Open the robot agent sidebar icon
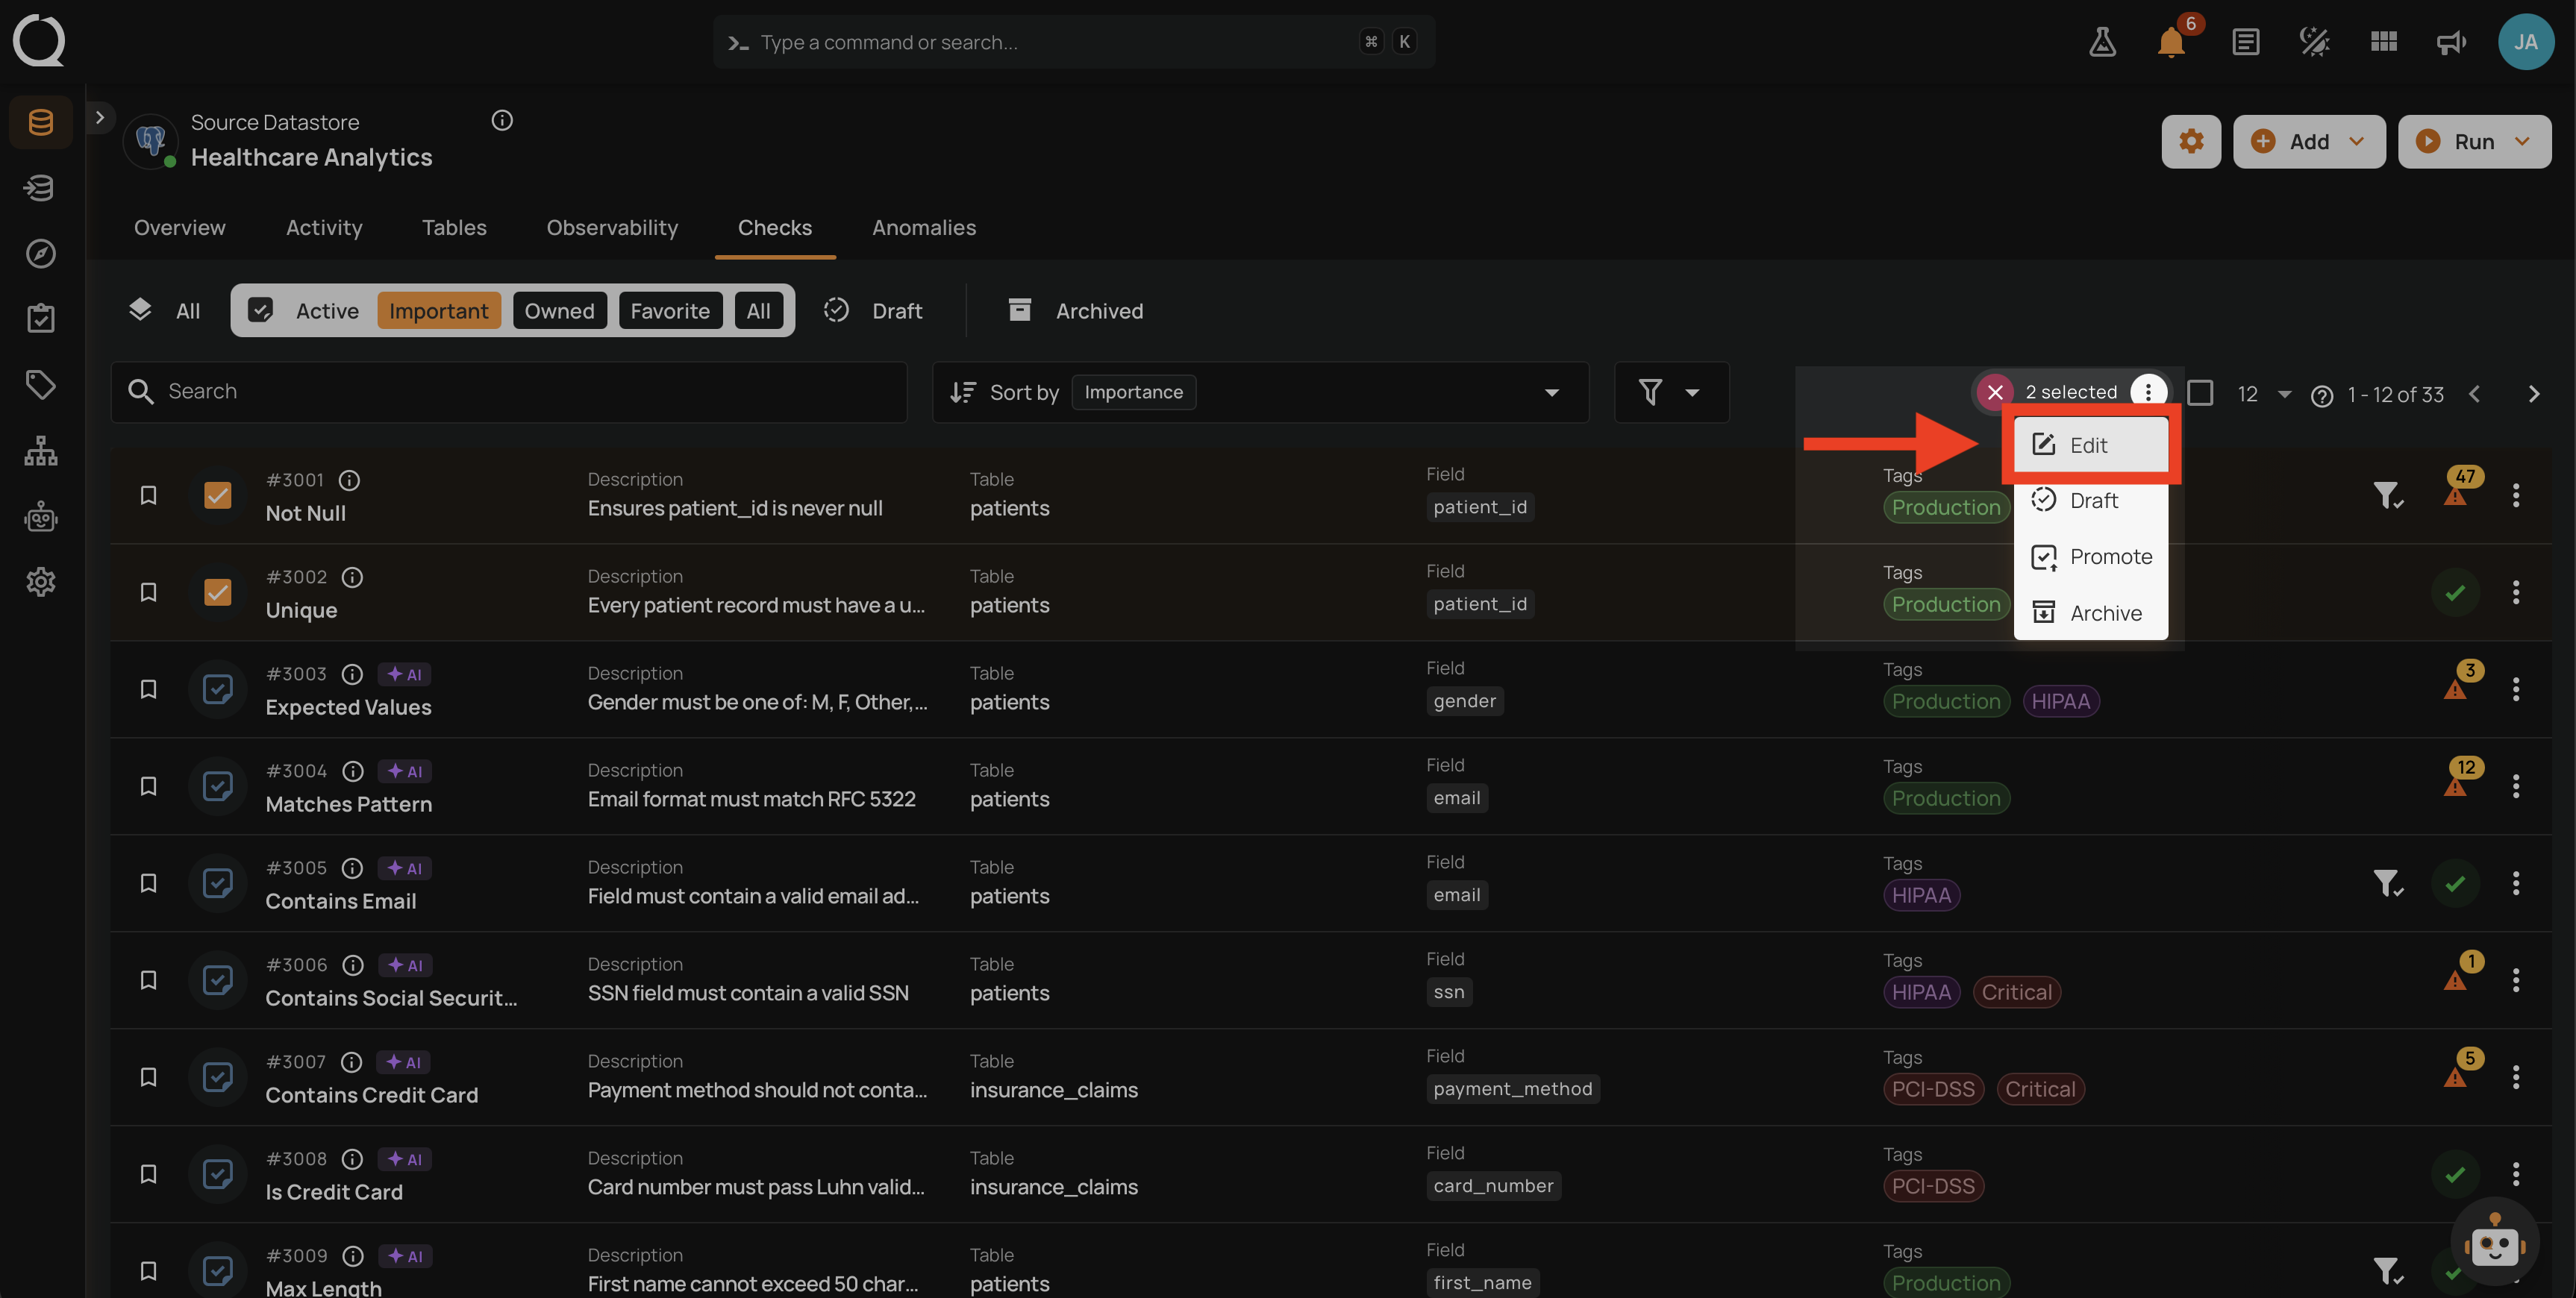 point(41,516)
